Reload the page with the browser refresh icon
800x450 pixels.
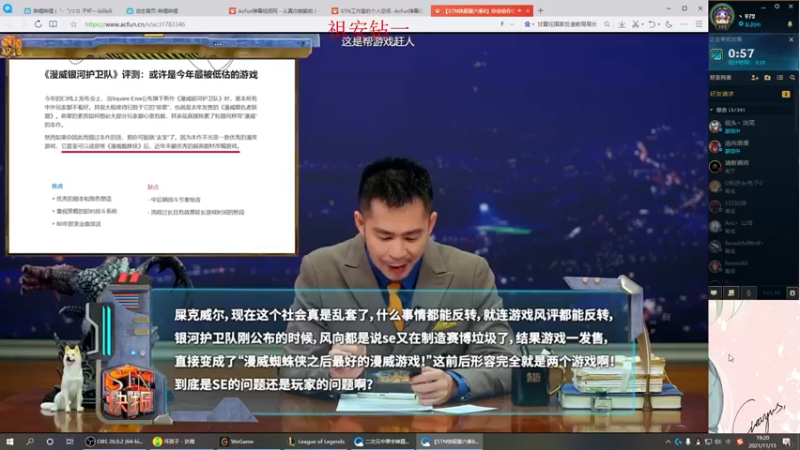coord(38,24)
